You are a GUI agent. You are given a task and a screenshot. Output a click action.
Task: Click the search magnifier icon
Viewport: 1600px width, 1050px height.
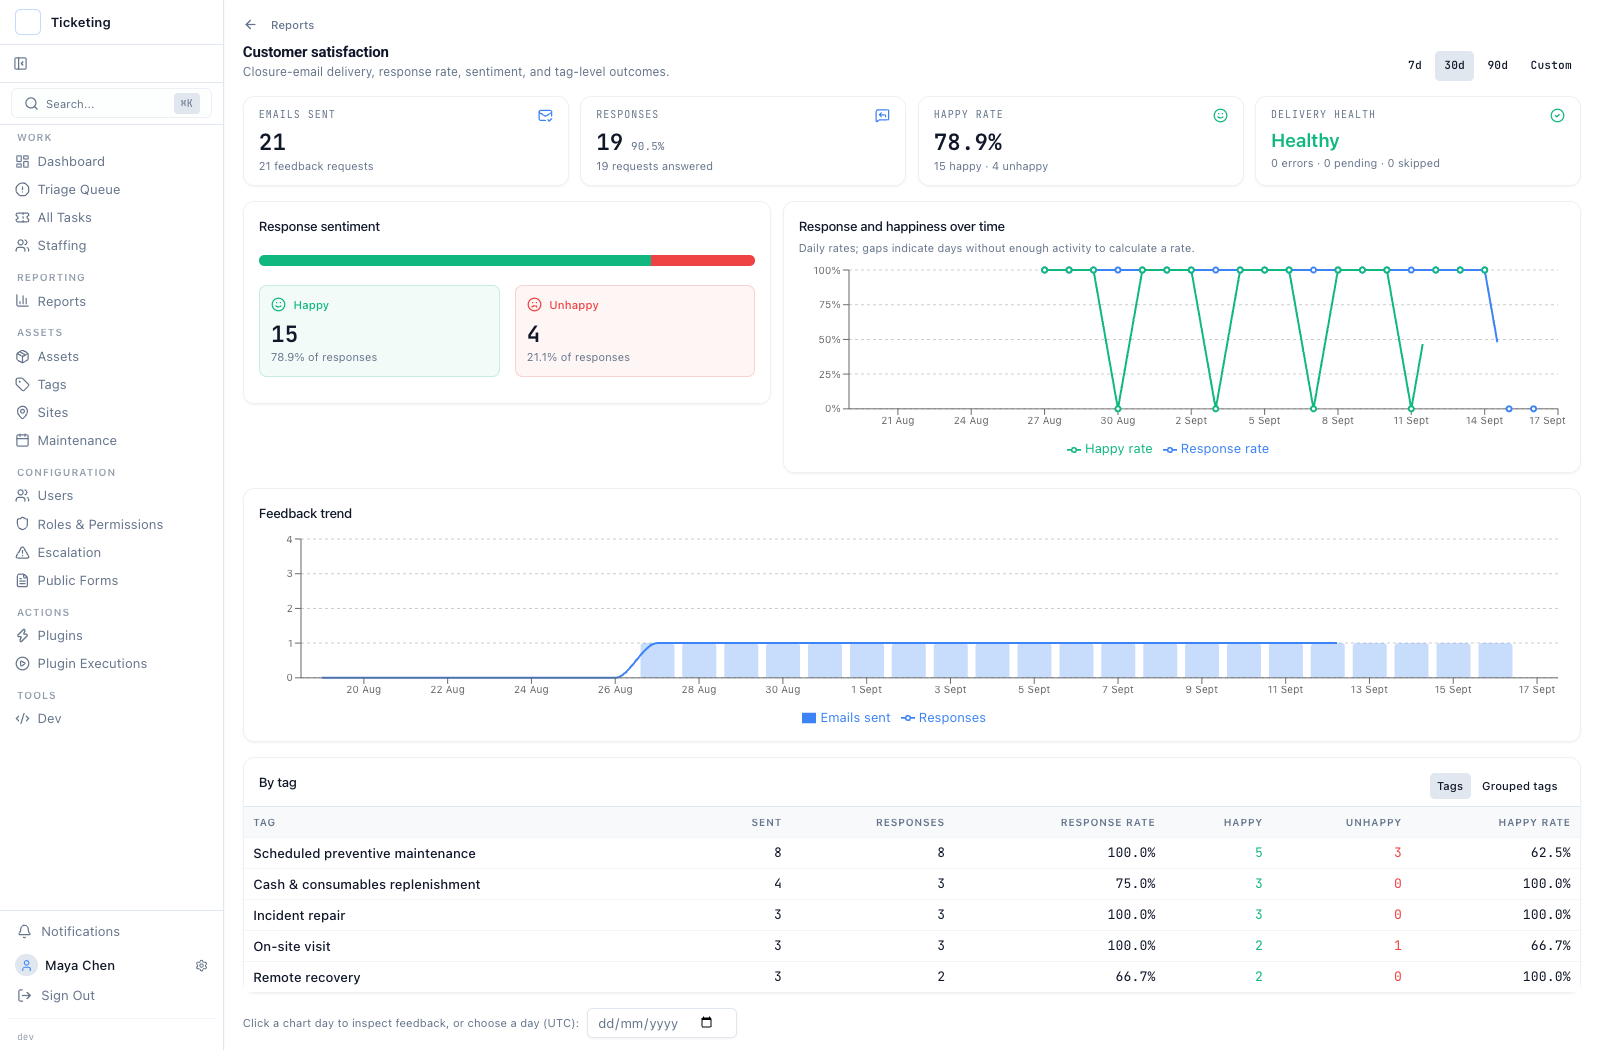pyautogui.click(x=32, y=104)
